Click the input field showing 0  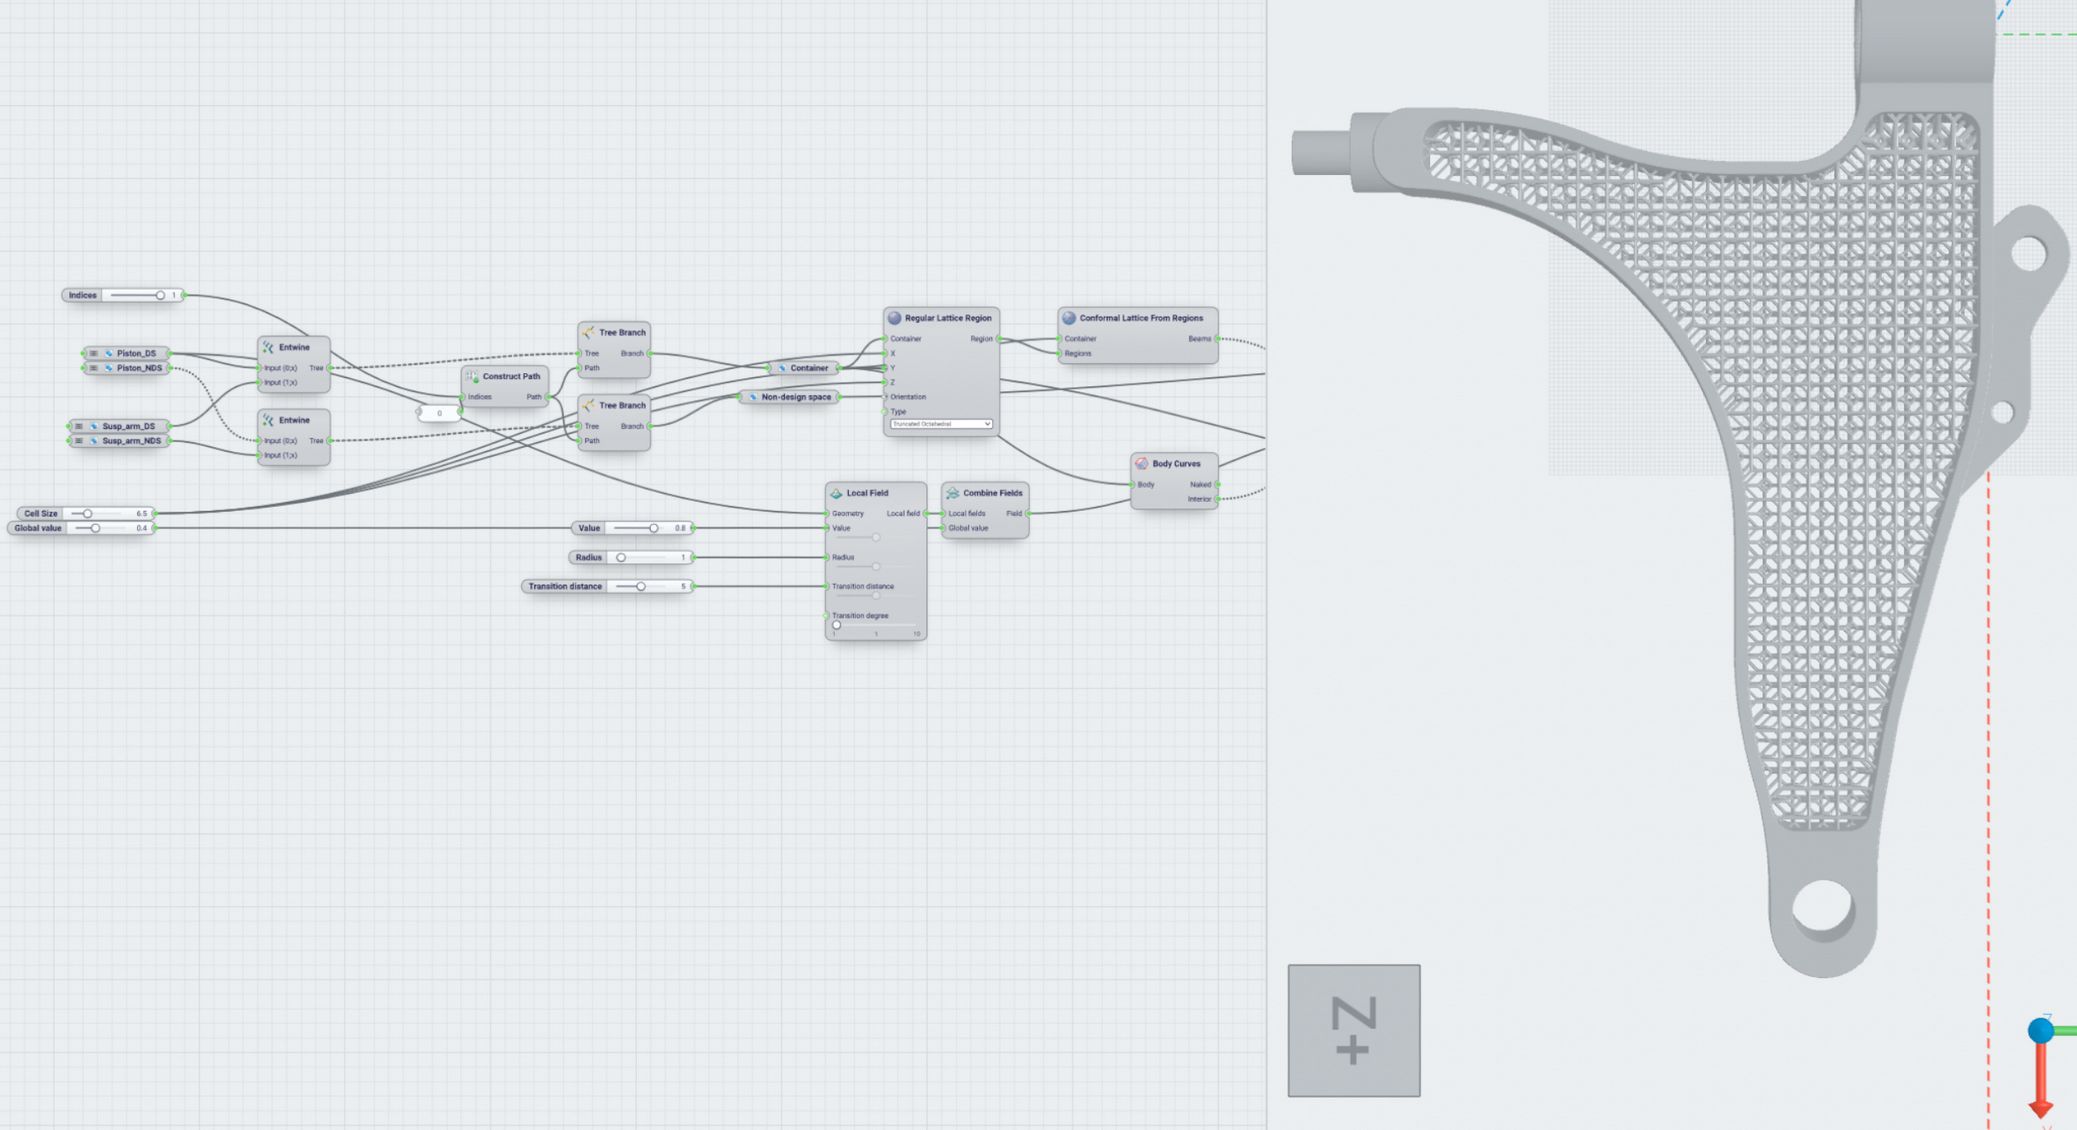[x=439, y=413]
